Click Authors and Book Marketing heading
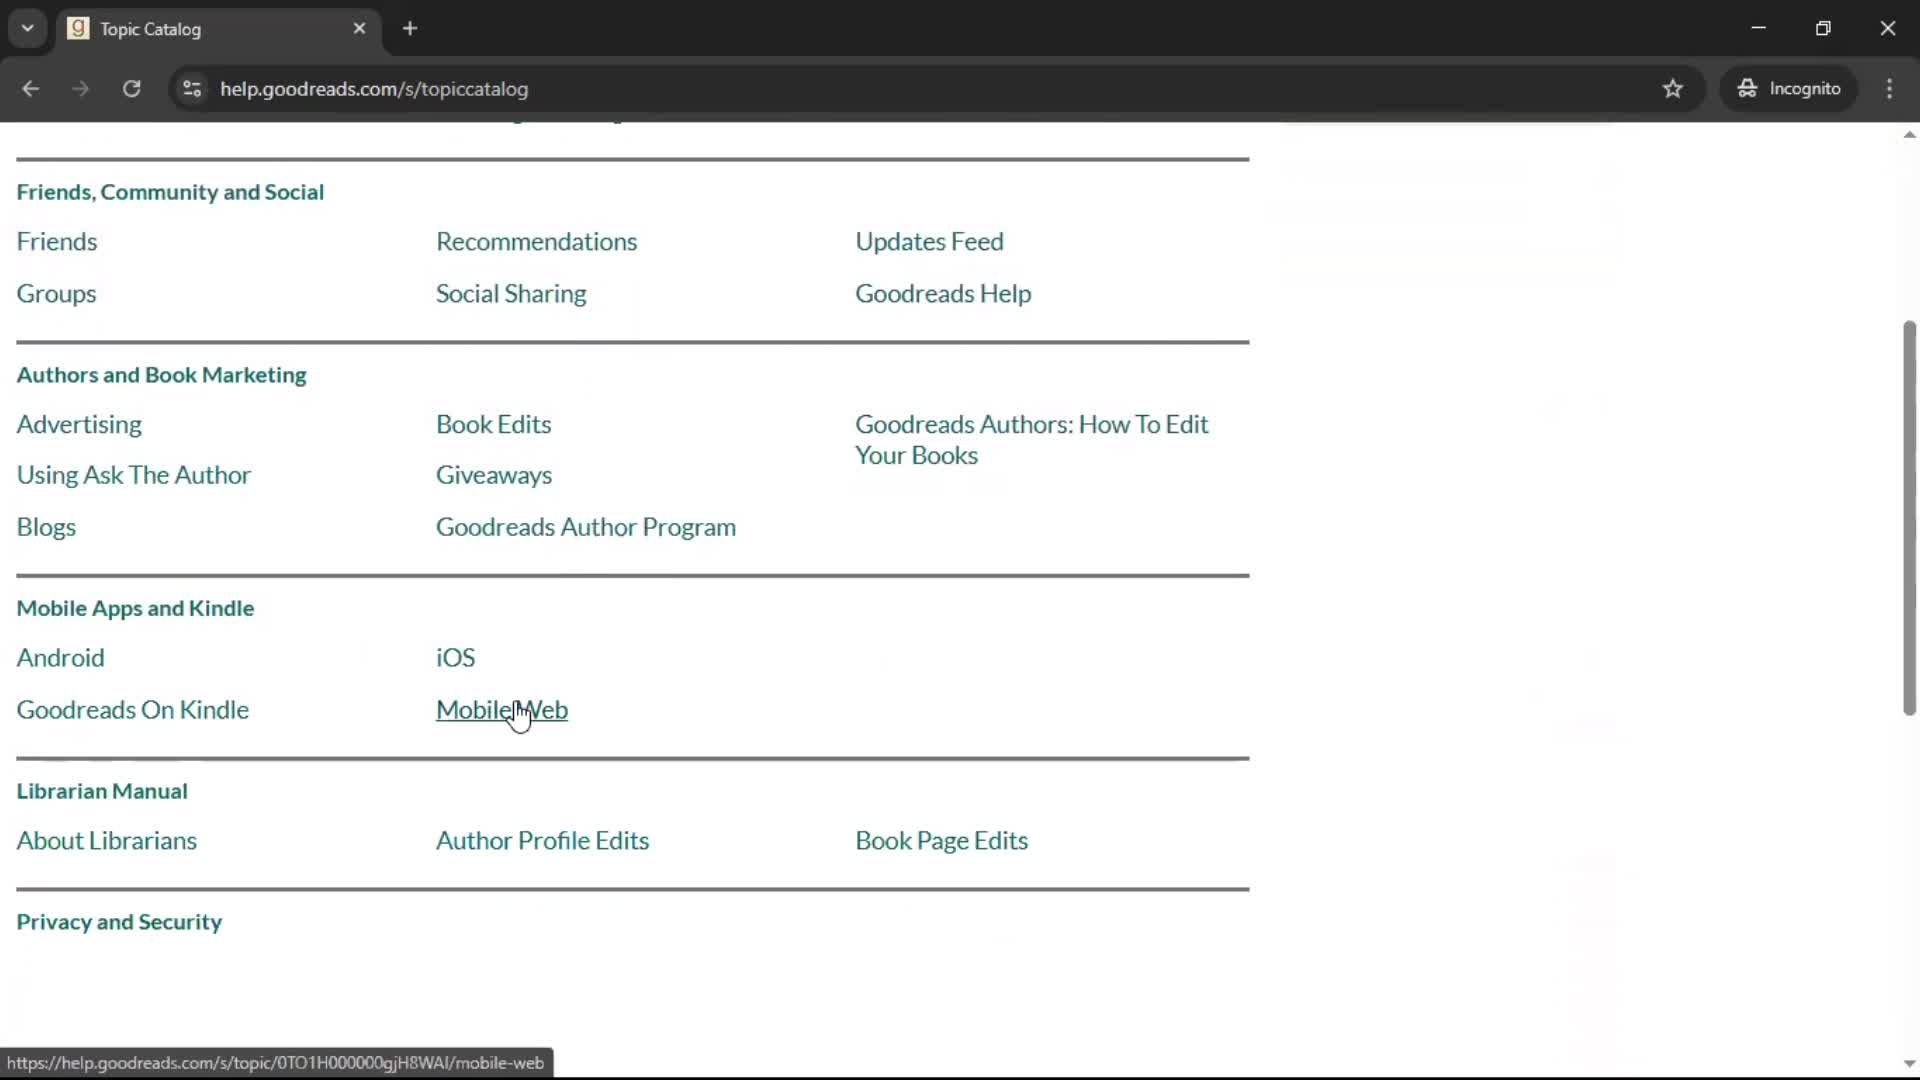 click(161, 375)
